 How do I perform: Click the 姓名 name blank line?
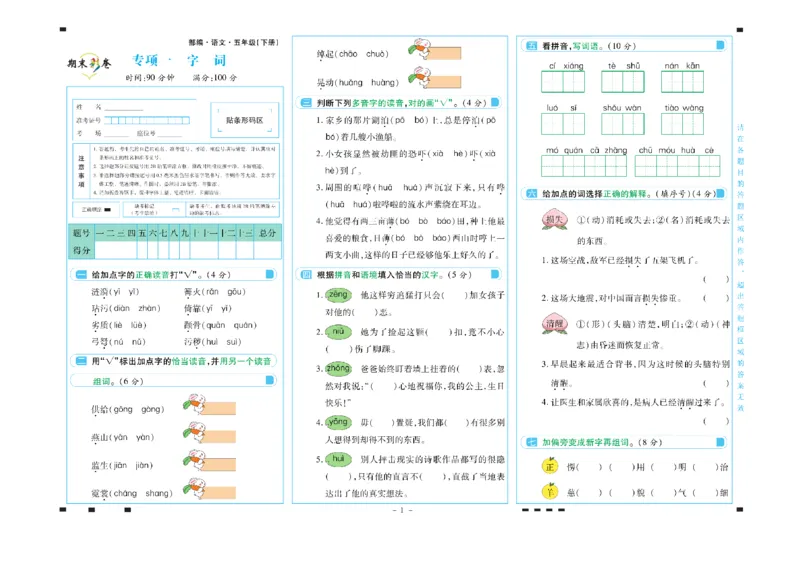[123, 108]
